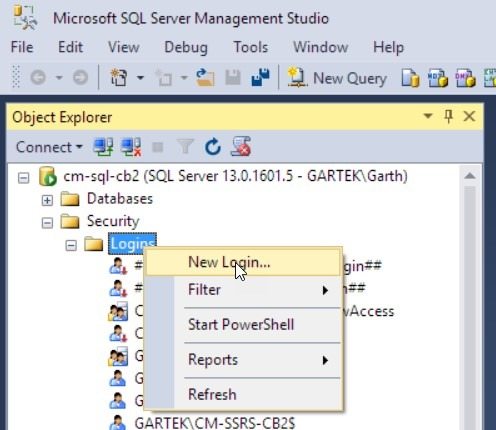
Task: Toggle the Object Explorer auto-hide pin
Action: pos(448,116)
